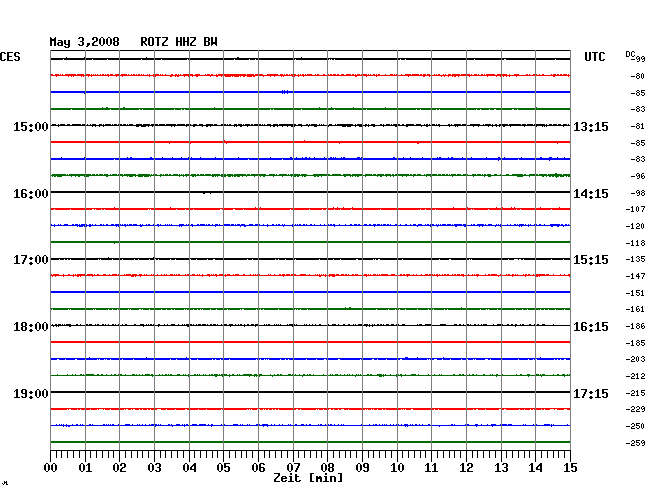Select minute tick label '08'

[327, 468]
